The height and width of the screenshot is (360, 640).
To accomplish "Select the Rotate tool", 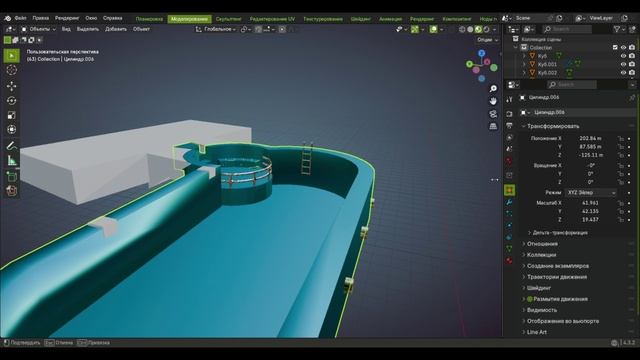I will pos(11,100).
